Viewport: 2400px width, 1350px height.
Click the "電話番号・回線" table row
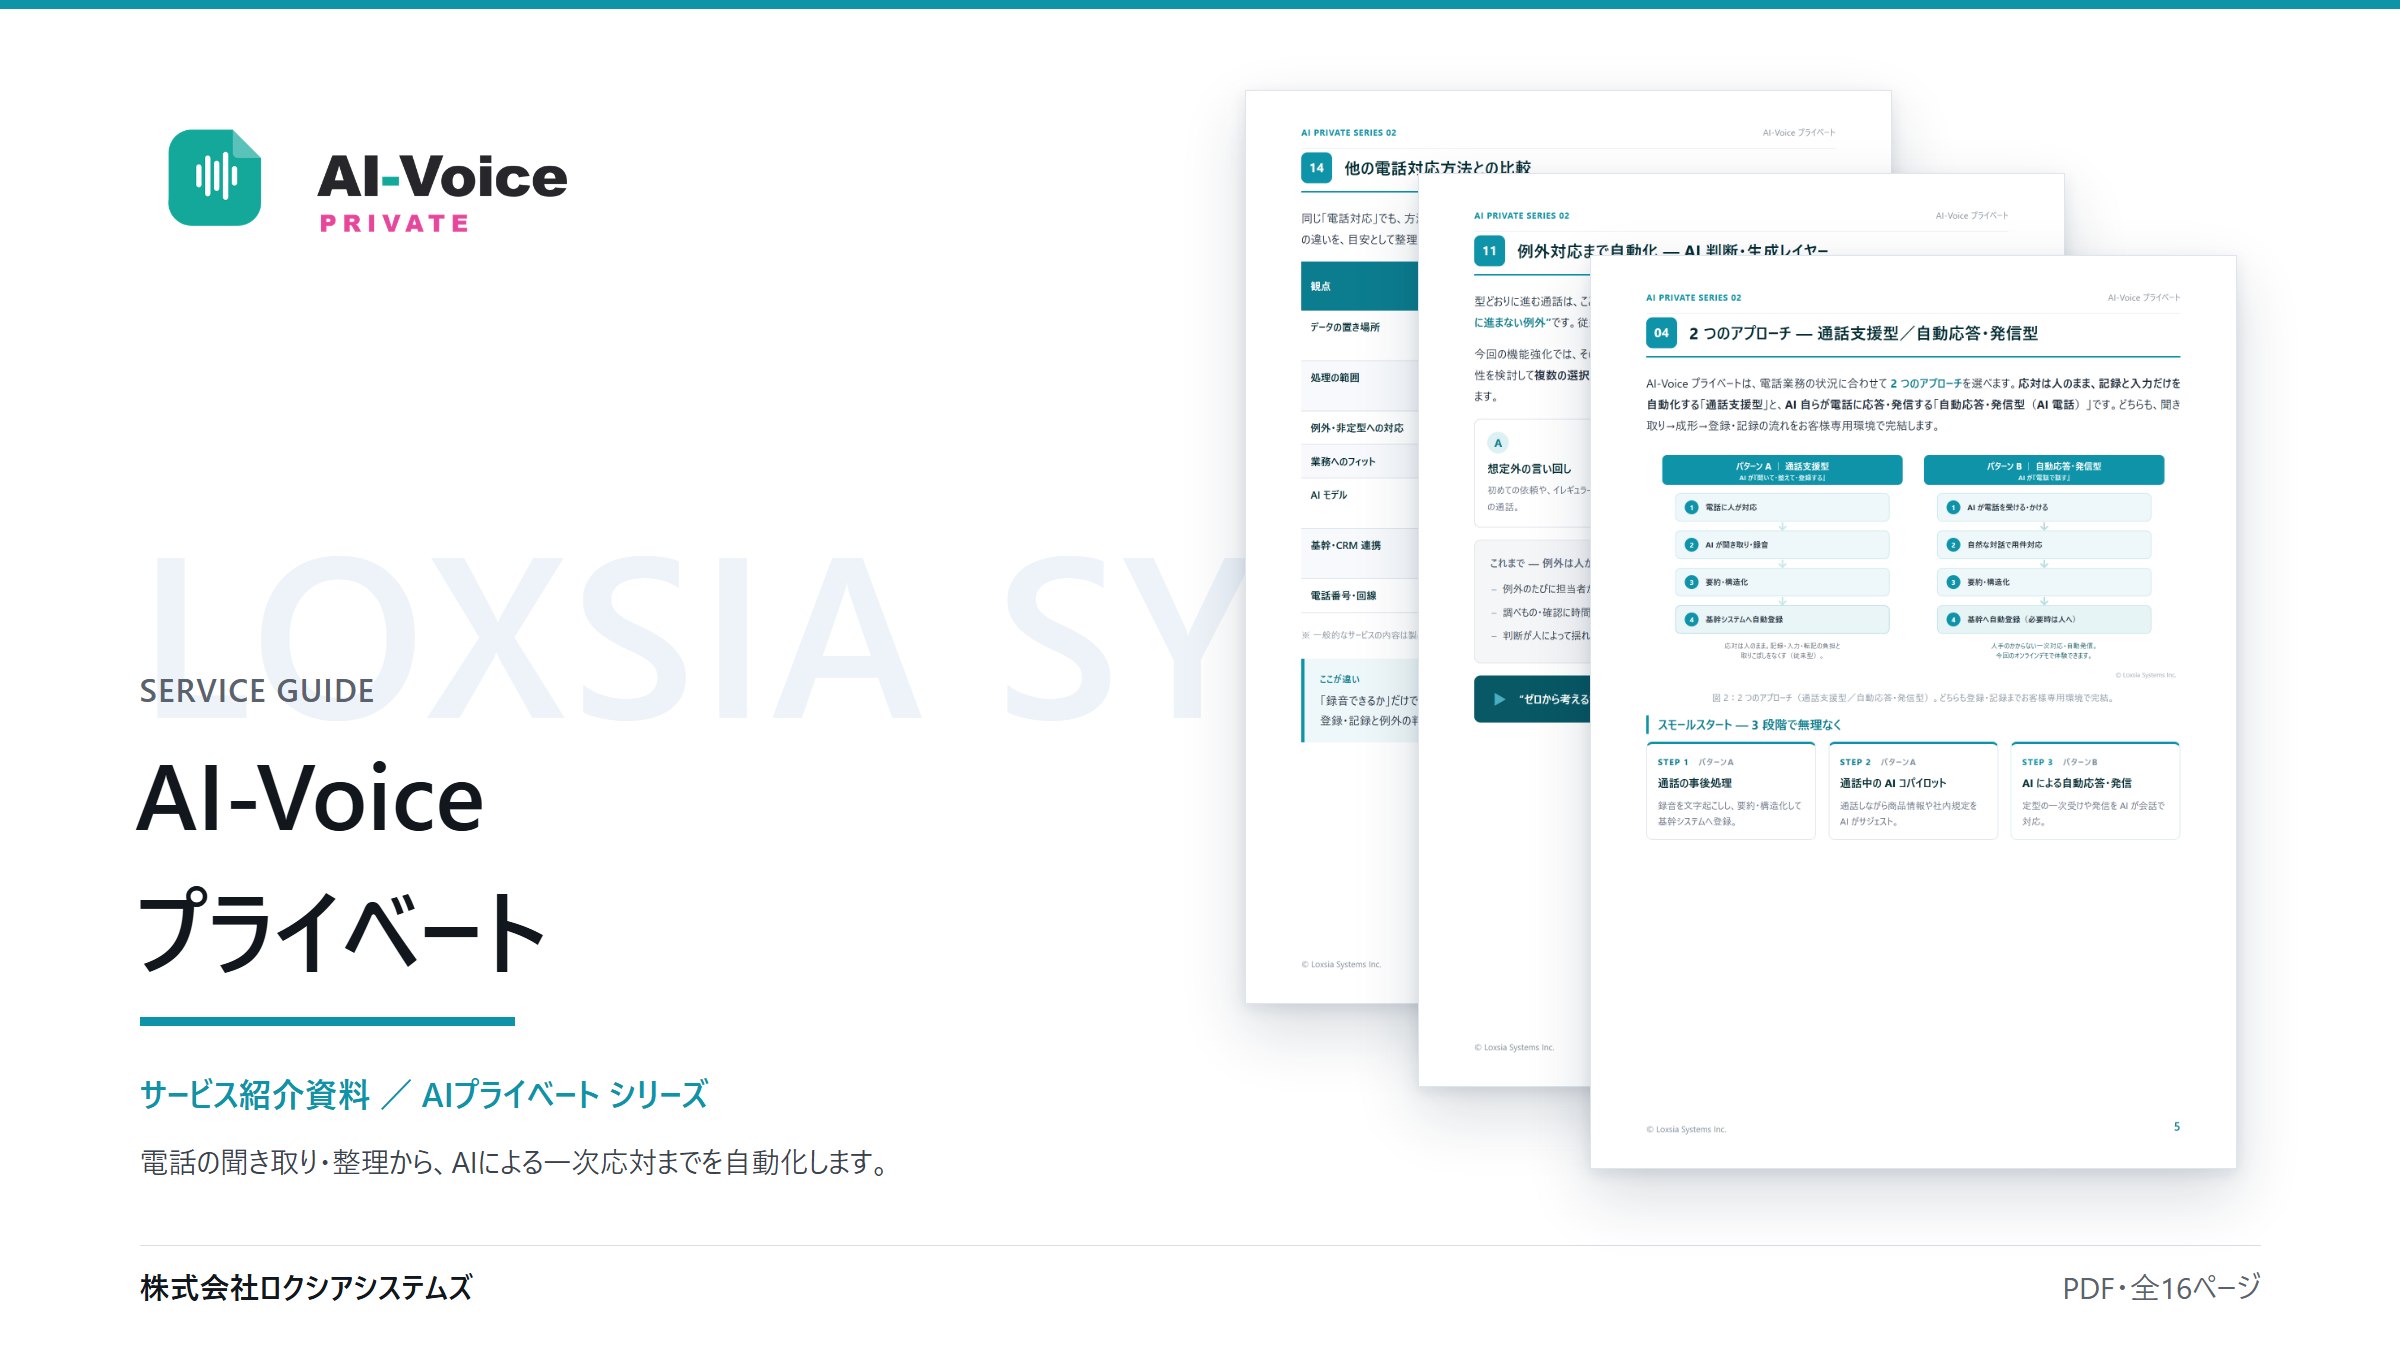click(x=1359, y=596)
